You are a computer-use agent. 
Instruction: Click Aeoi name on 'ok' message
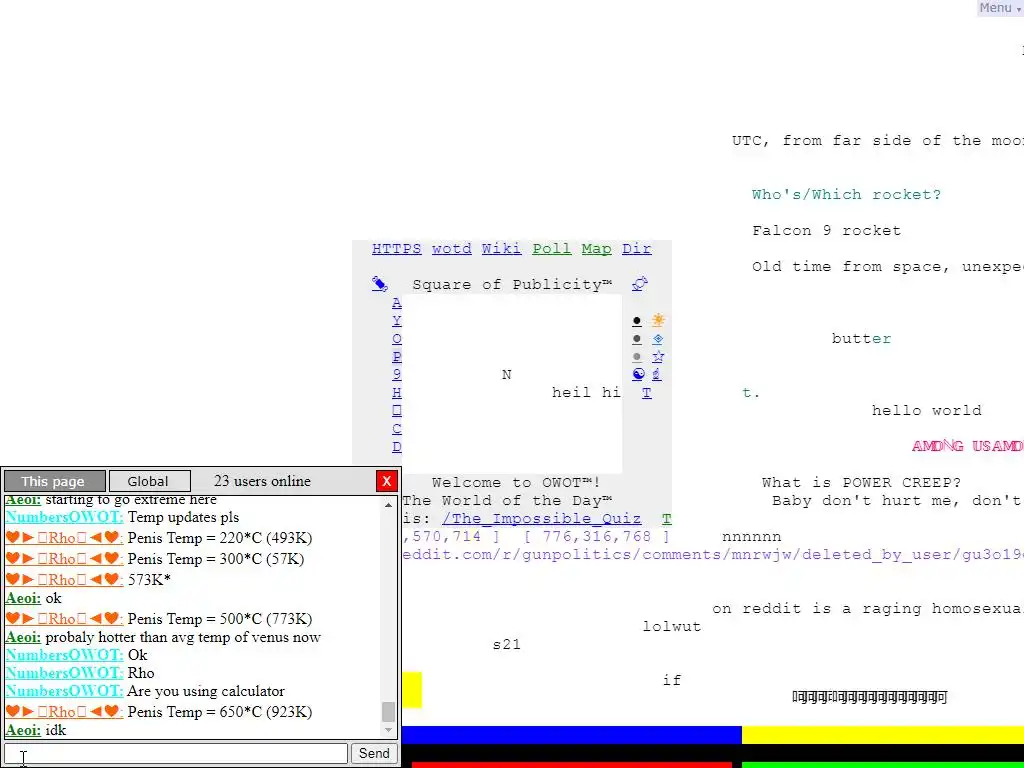coord(23,598)
